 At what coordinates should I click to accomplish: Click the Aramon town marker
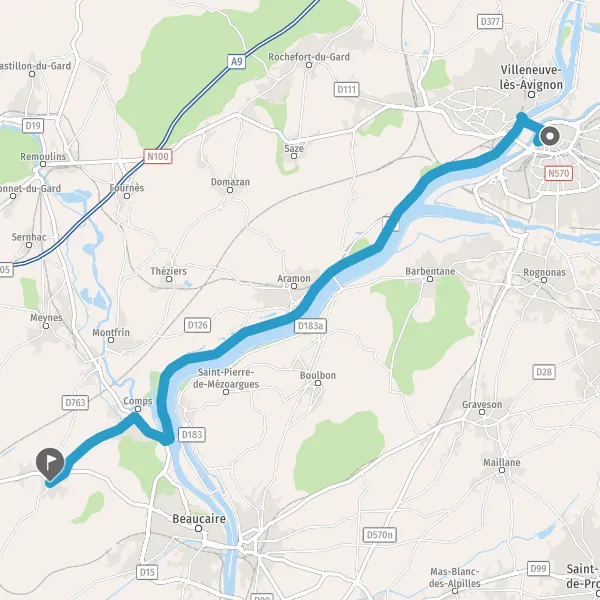pos(294,286)
